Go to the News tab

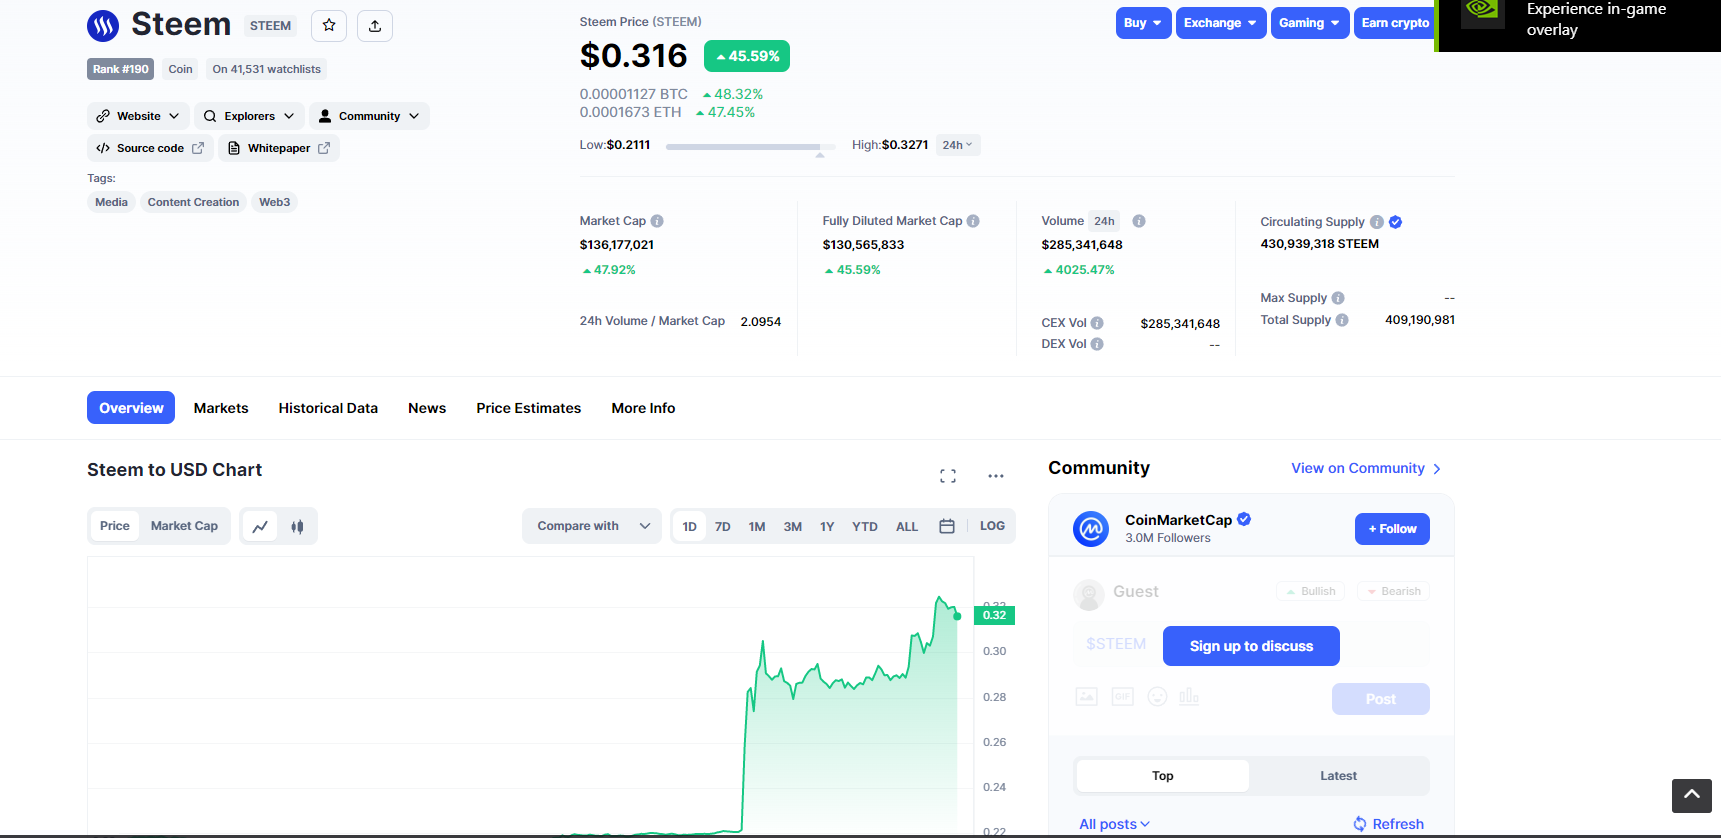click(427, 408)
